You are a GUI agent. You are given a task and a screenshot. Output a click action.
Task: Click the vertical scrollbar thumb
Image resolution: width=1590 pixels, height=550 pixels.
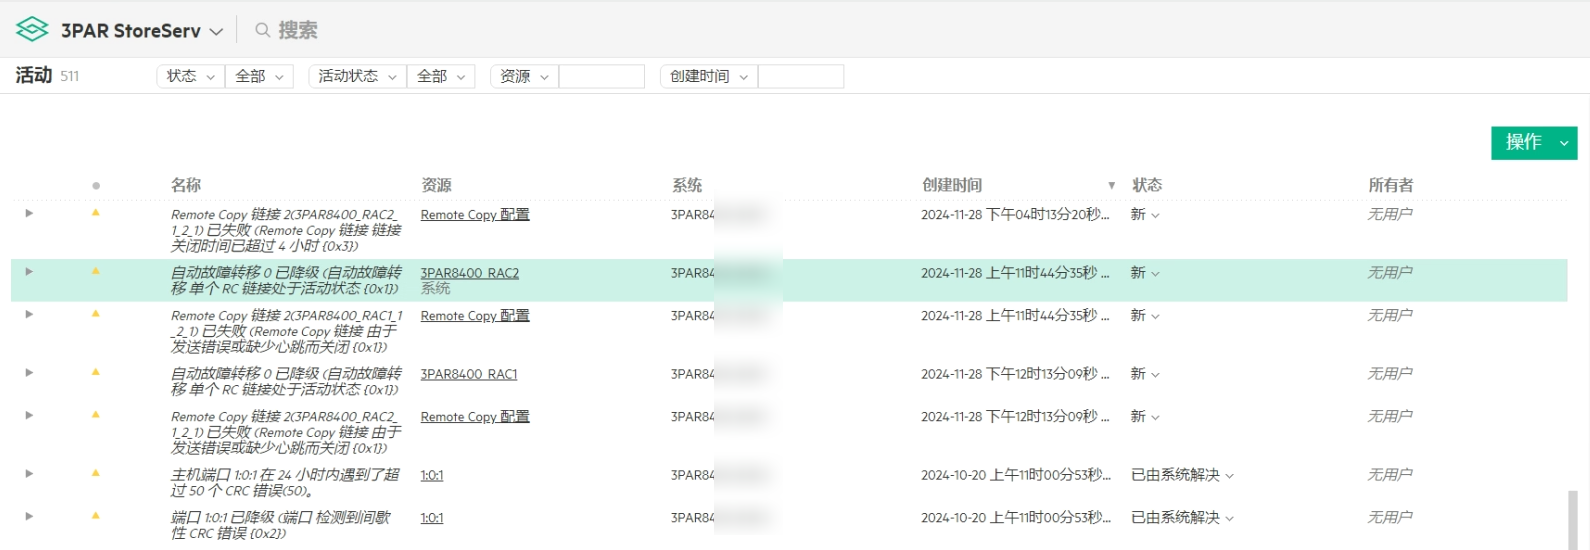pyautogui.click(x=1573, y=519)
